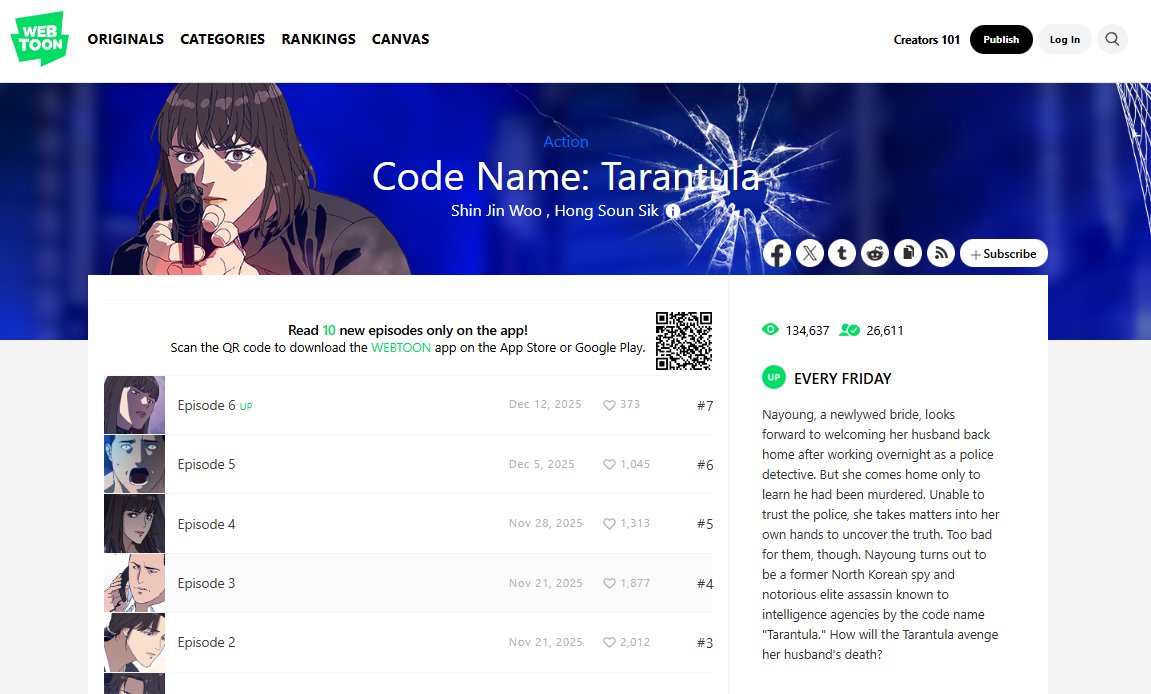
Task: Share on Facebook icon
Action: pos(777,253)
